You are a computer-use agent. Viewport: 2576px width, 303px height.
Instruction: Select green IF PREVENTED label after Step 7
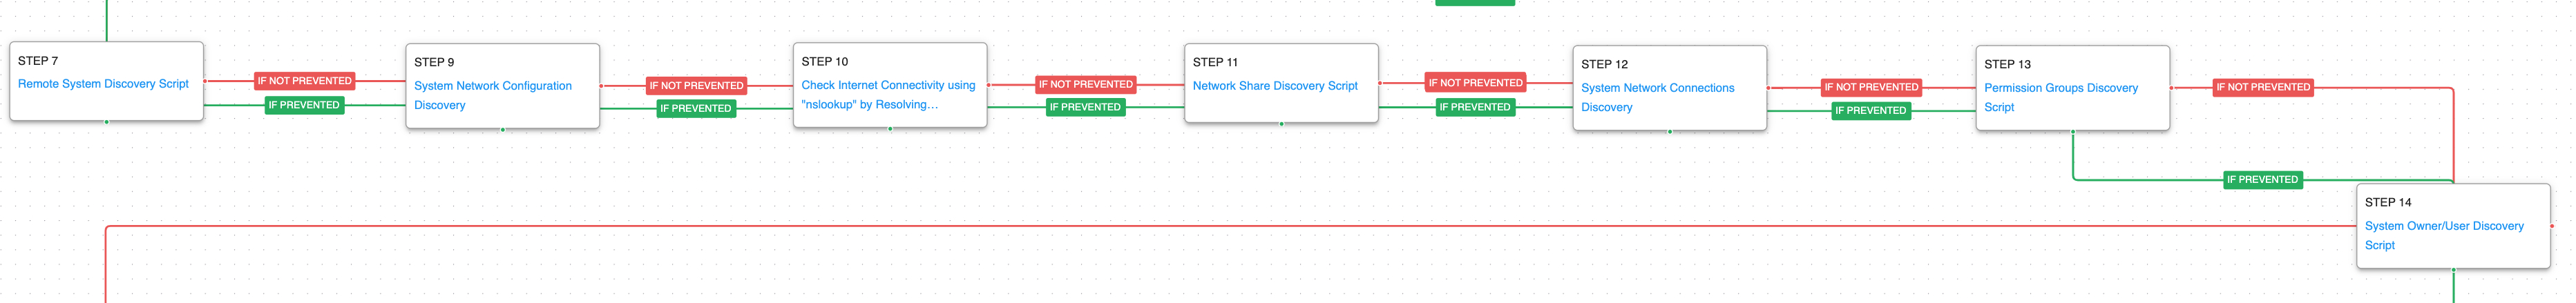coord(304,105)
